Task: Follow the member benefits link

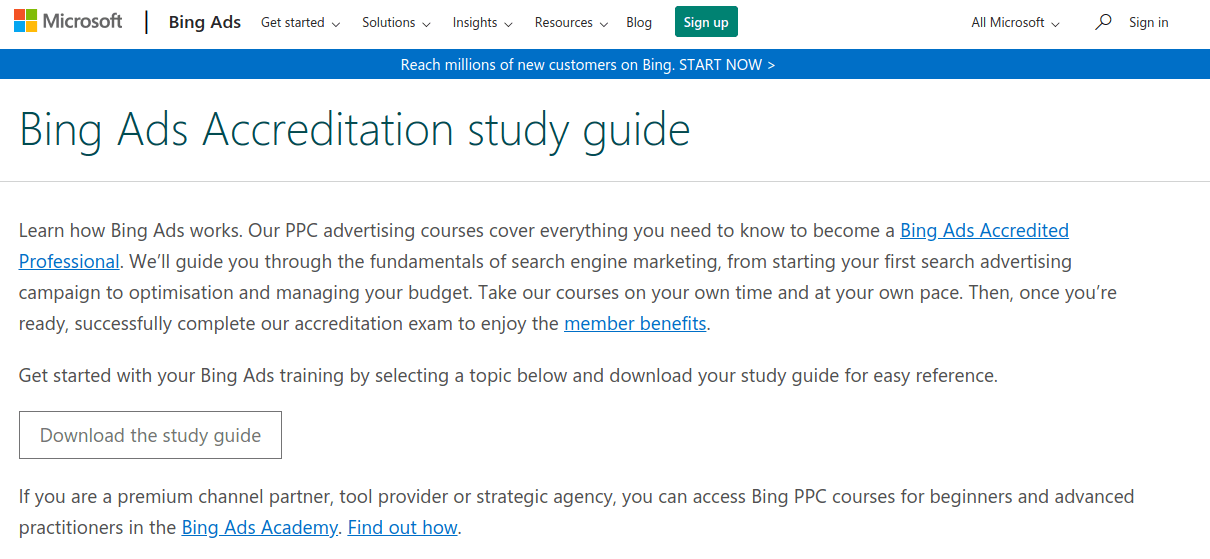Action: click(635, 323)
